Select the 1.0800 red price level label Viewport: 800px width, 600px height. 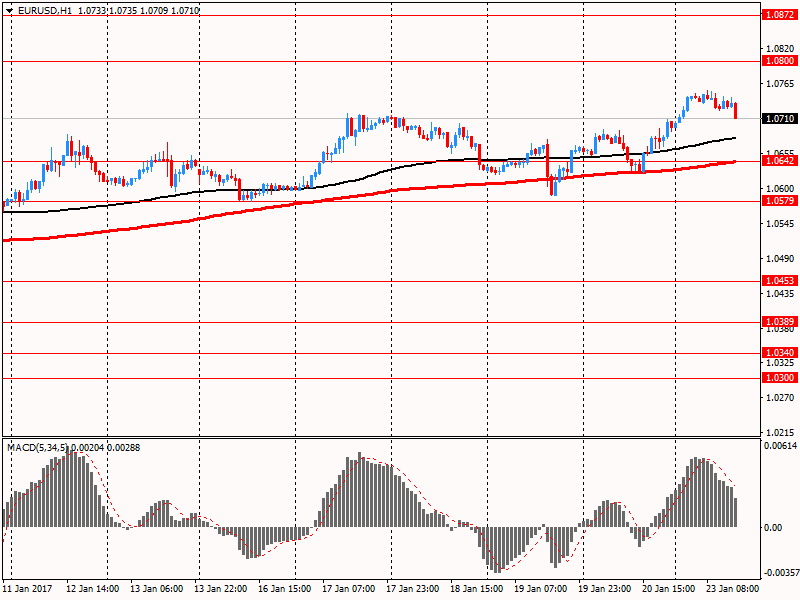tap(778, 61)
